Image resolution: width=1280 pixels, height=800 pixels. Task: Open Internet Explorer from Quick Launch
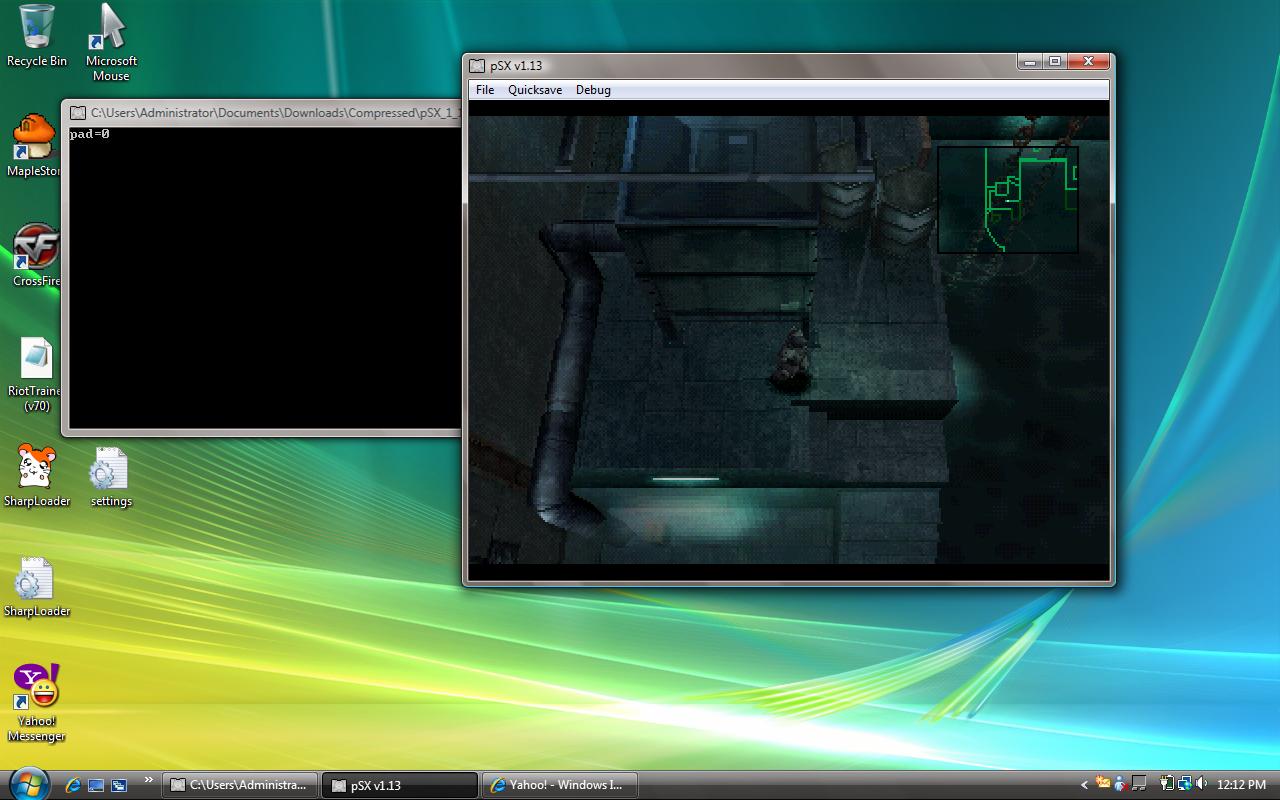point(73,785)
